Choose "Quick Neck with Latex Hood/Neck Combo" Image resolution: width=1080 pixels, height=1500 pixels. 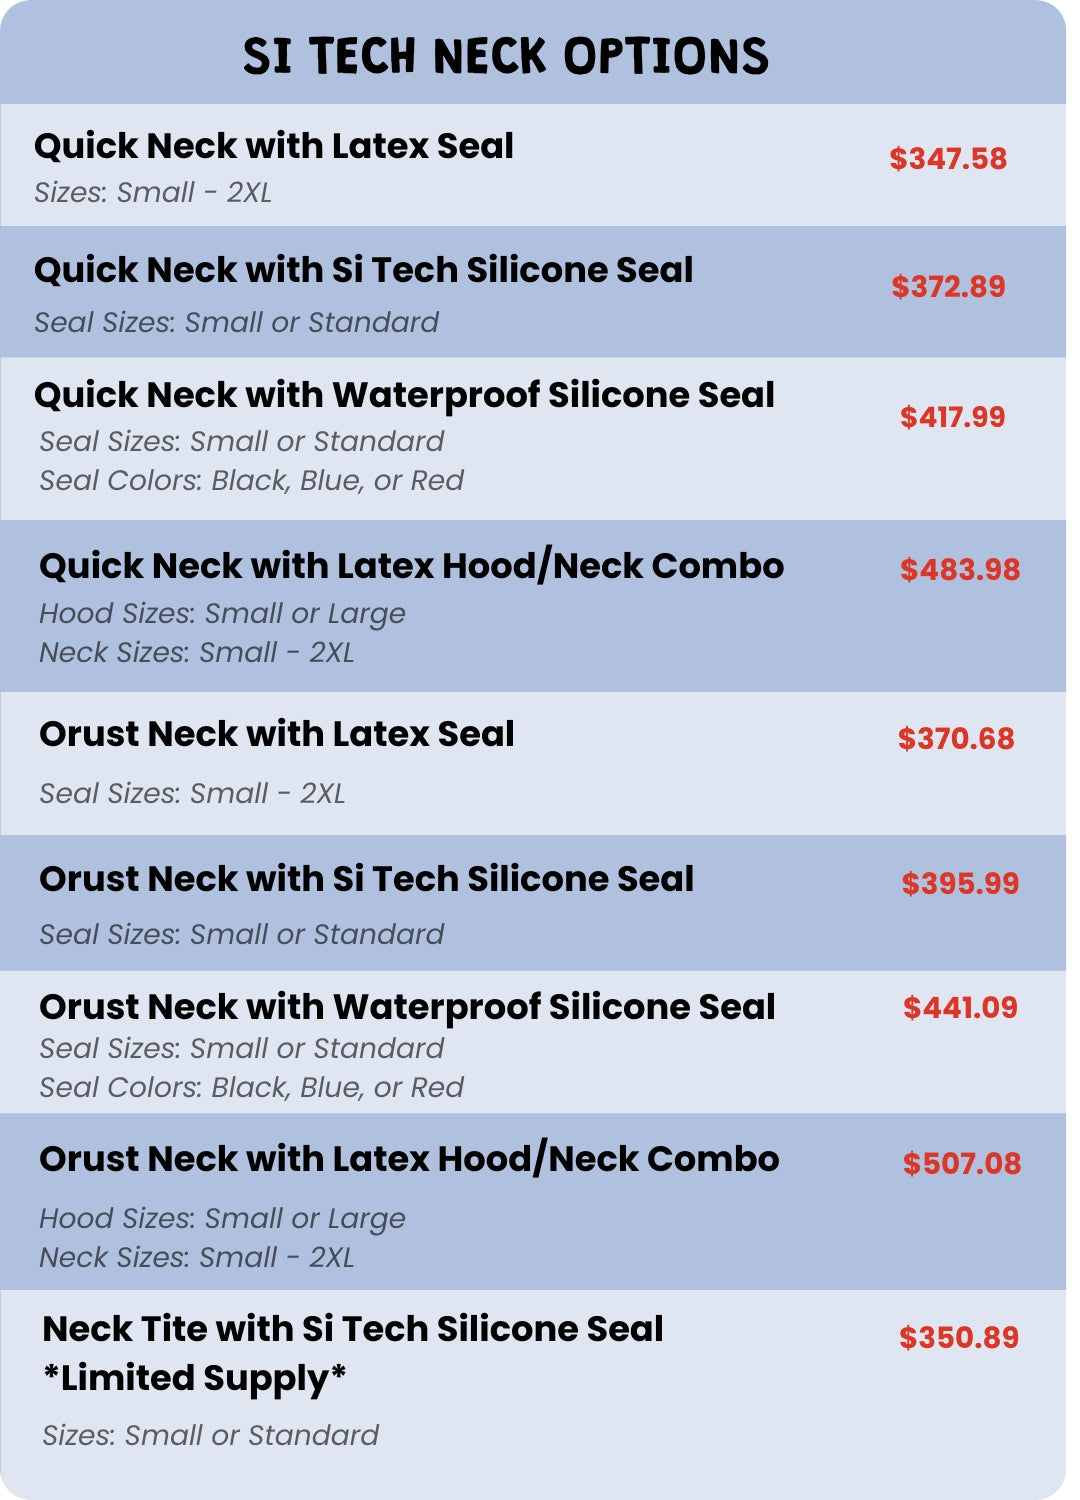click(x=411, y=566)
